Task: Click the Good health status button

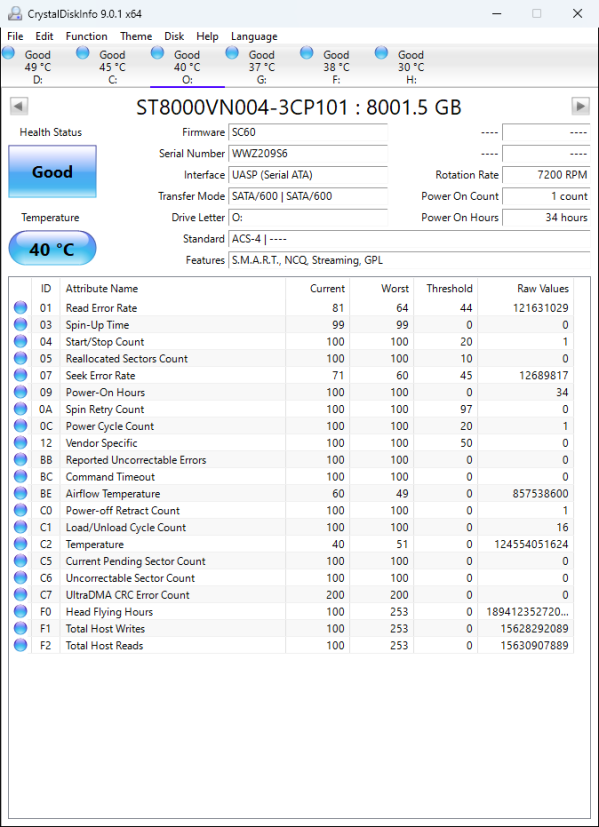Action: 52,171
